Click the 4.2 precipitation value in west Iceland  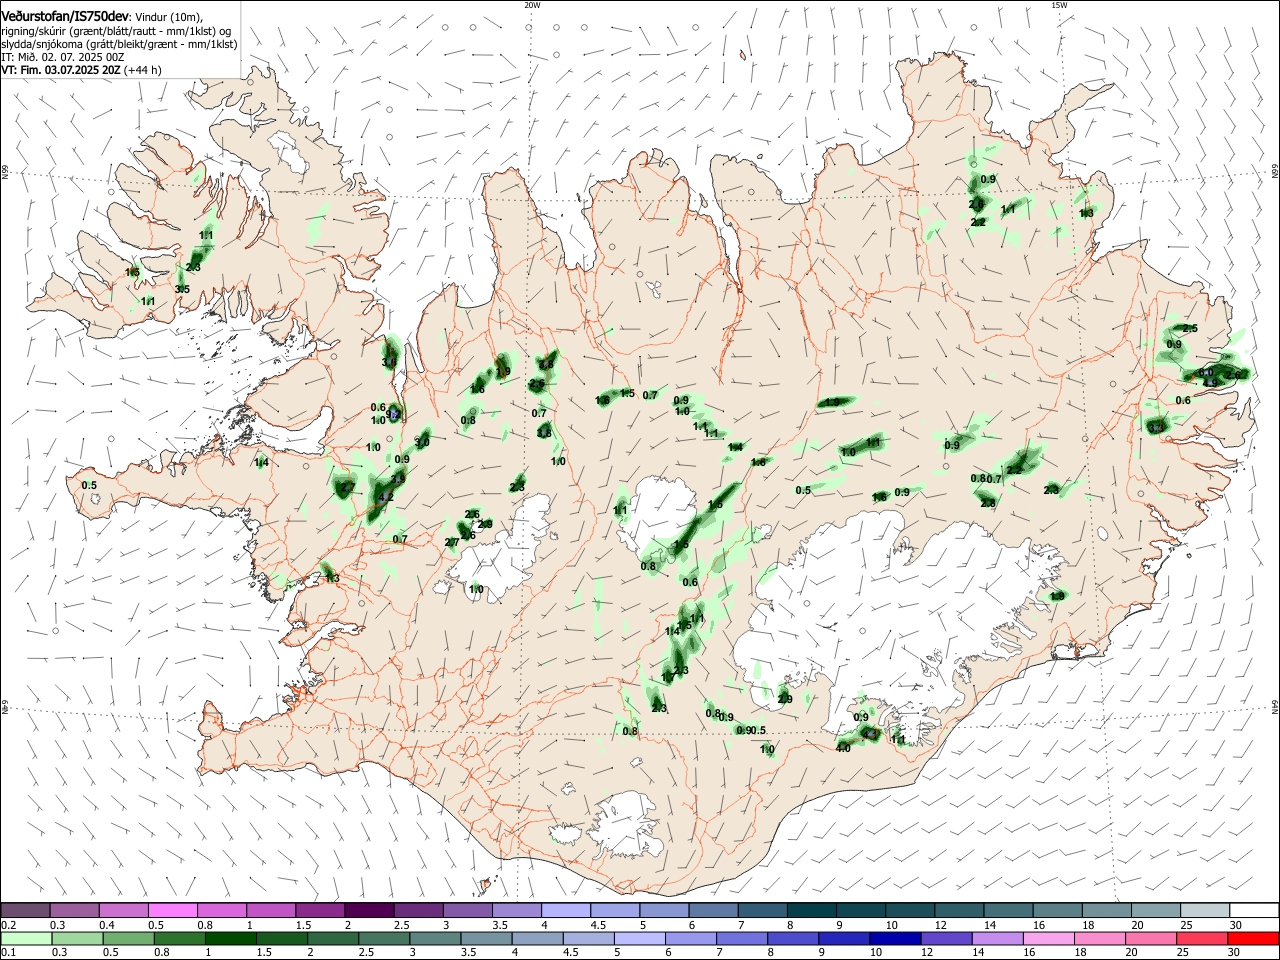coord(386,497)
